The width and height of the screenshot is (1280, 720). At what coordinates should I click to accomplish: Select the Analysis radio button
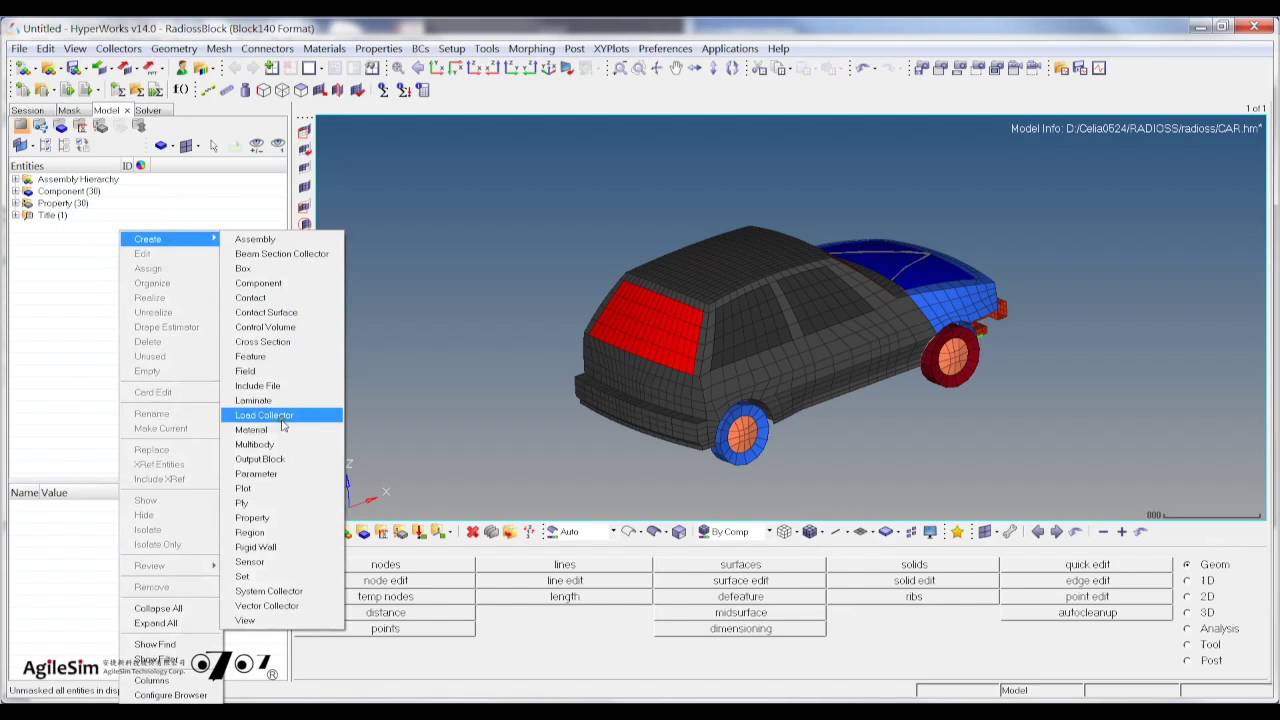click(1187, 629)
